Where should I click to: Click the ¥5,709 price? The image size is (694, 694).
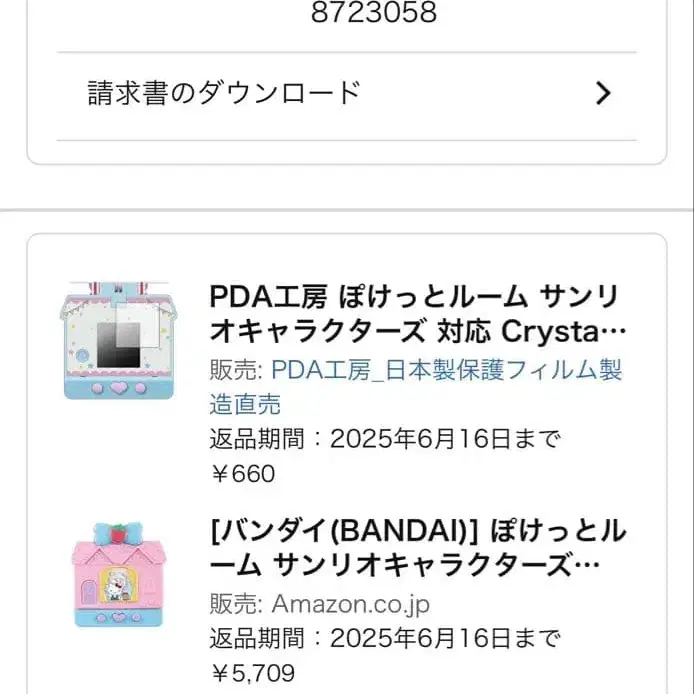(x=252, y=673)
